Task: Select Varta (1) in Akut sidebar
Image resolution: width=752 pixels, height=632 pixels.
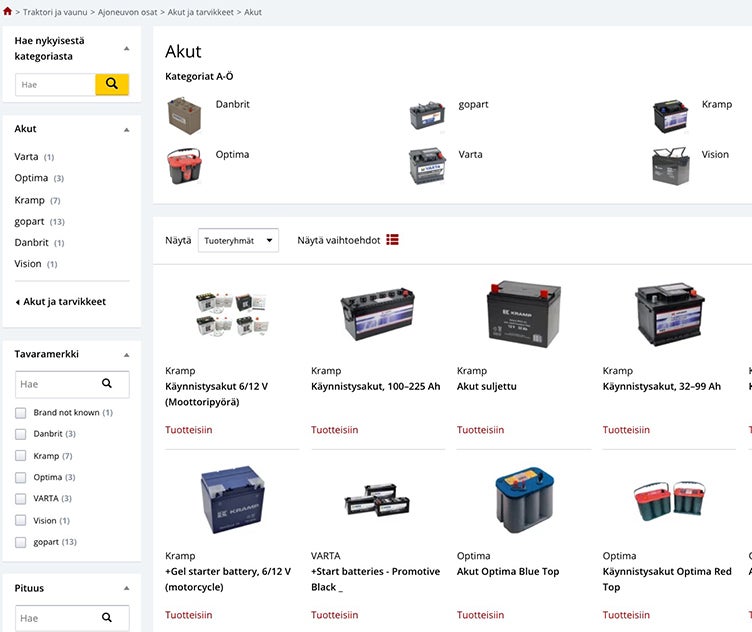Action: pos(34,157)
